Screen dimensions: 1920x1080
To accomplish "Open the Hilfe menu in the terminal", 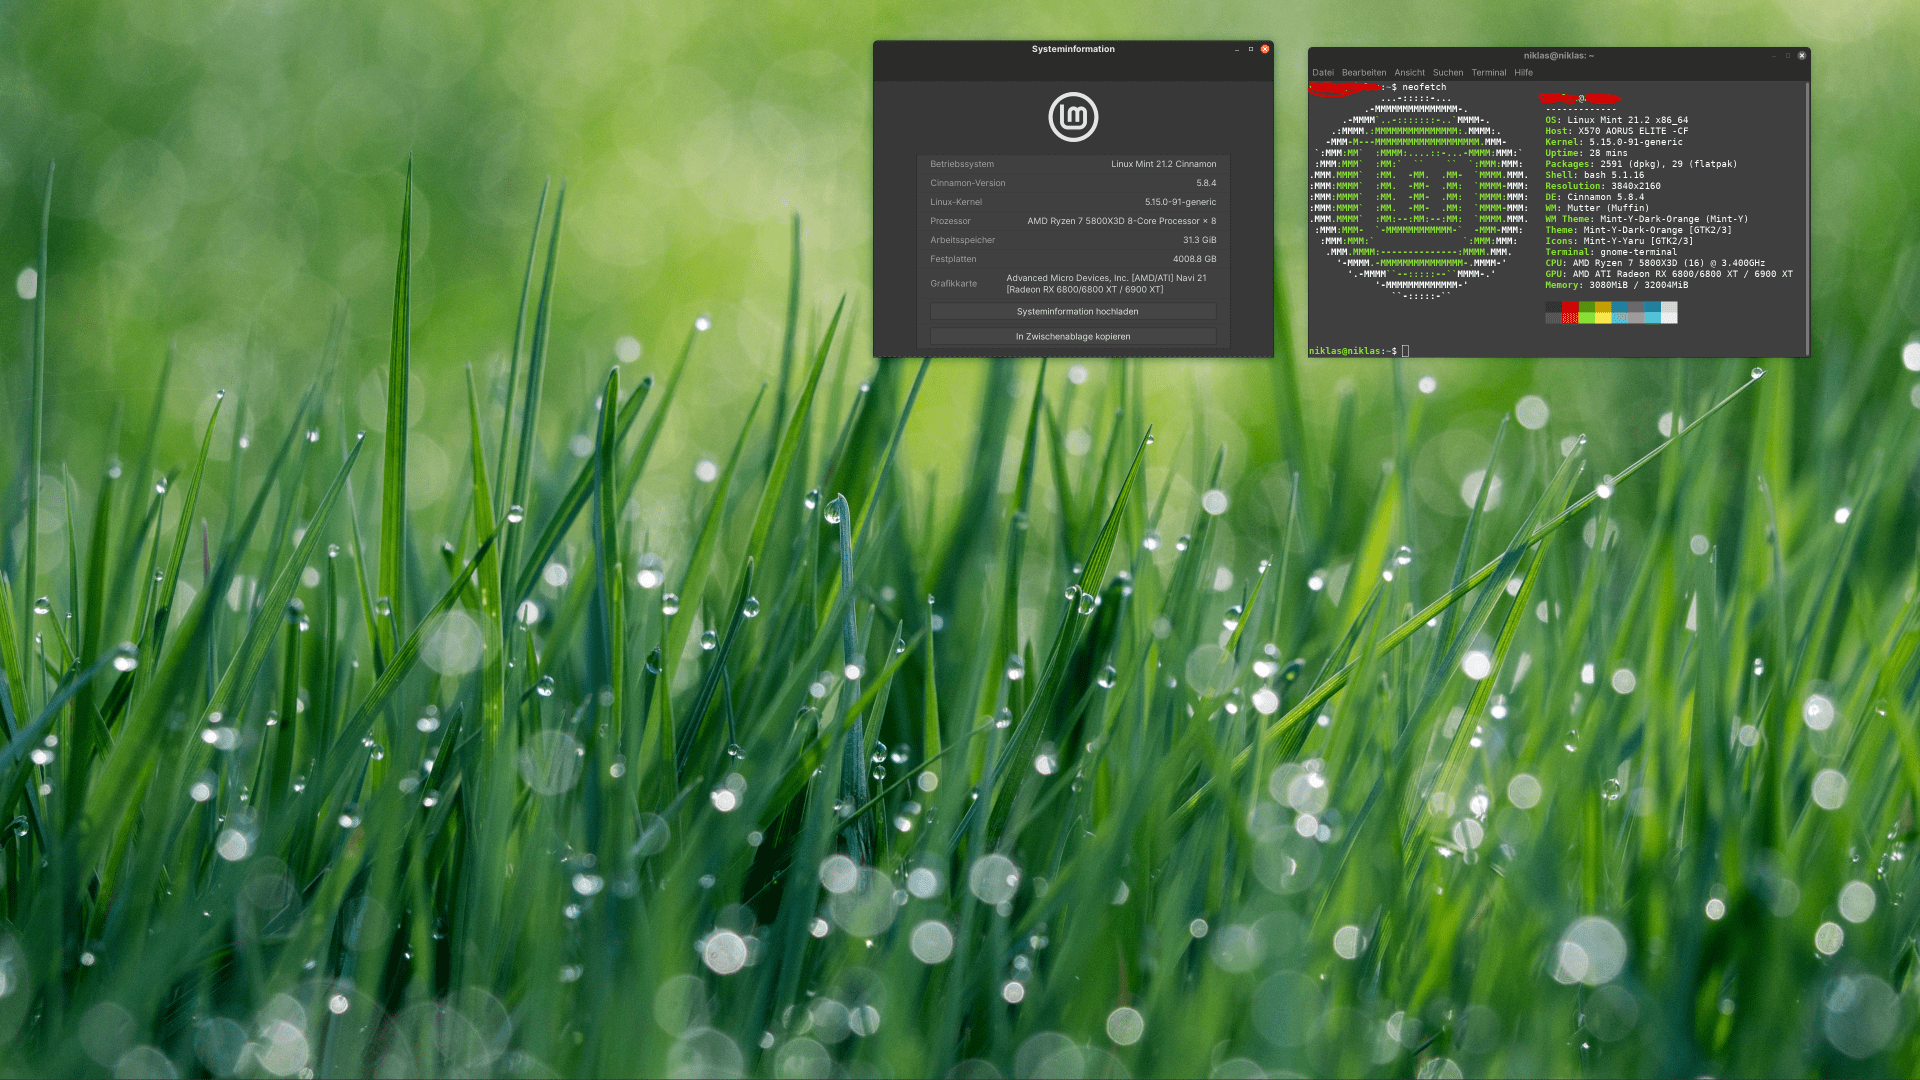I will pyautogui.click(x=1523, y=73).
